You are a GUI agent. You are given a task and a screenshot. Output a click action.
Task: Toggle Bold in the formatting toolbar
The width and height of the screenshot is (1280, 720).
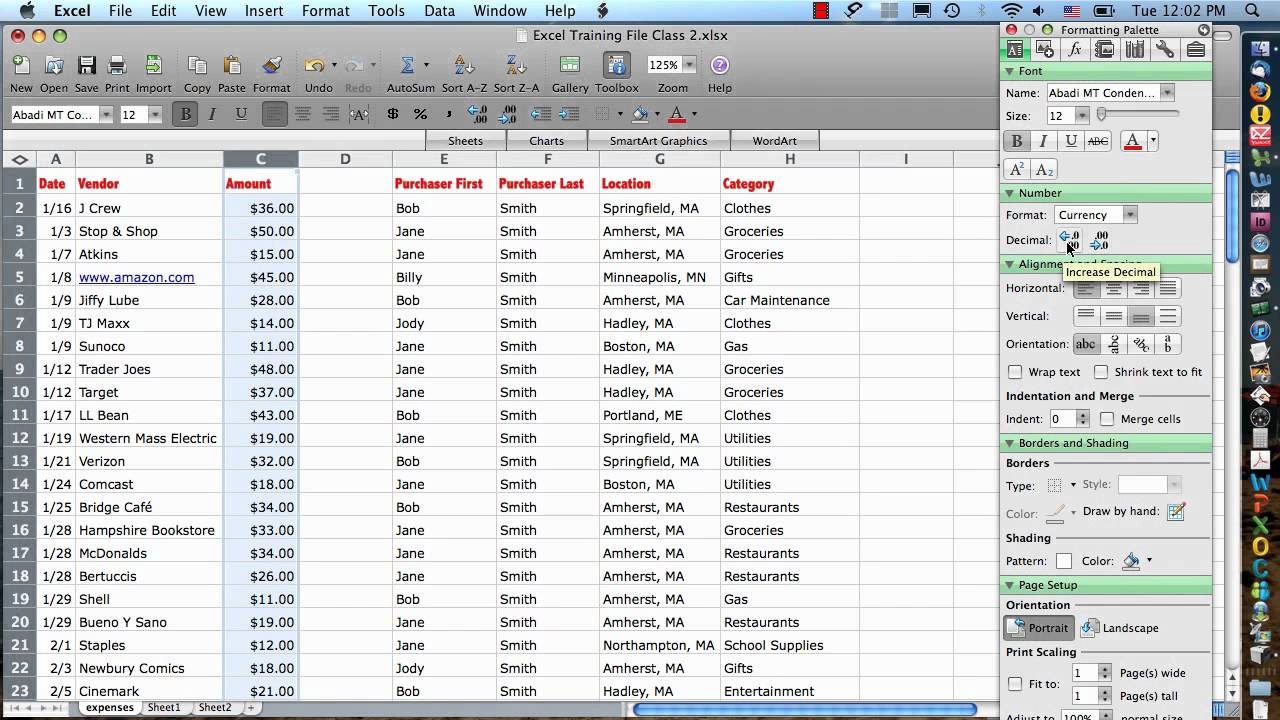point(185,114)
